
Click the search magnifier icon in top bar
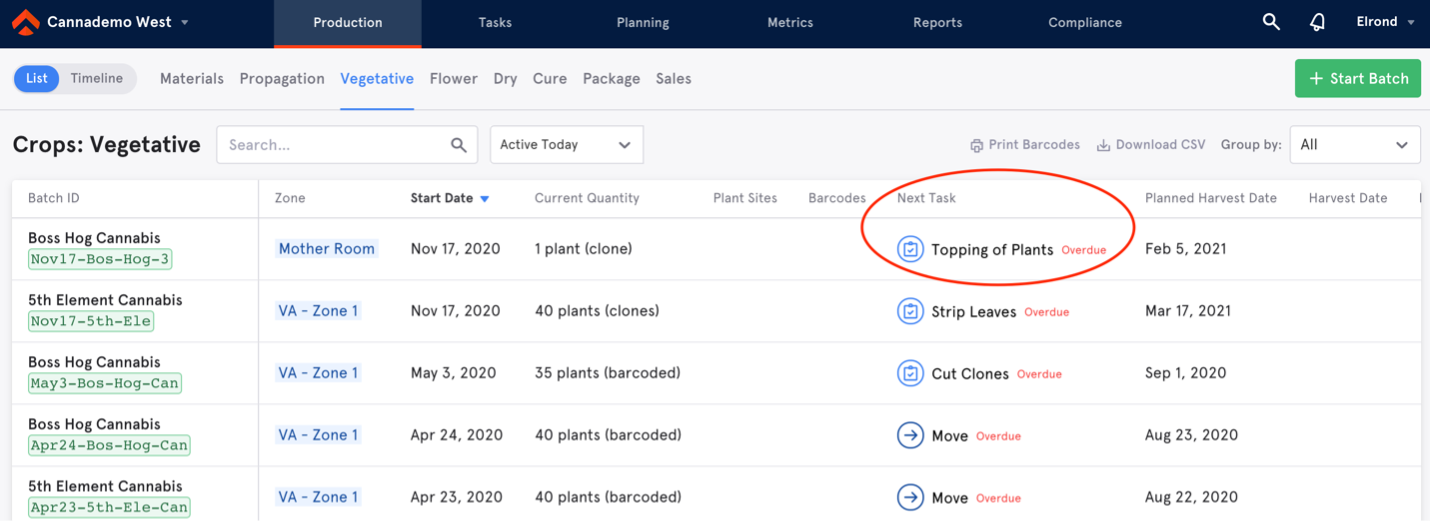click(1271, 22)
